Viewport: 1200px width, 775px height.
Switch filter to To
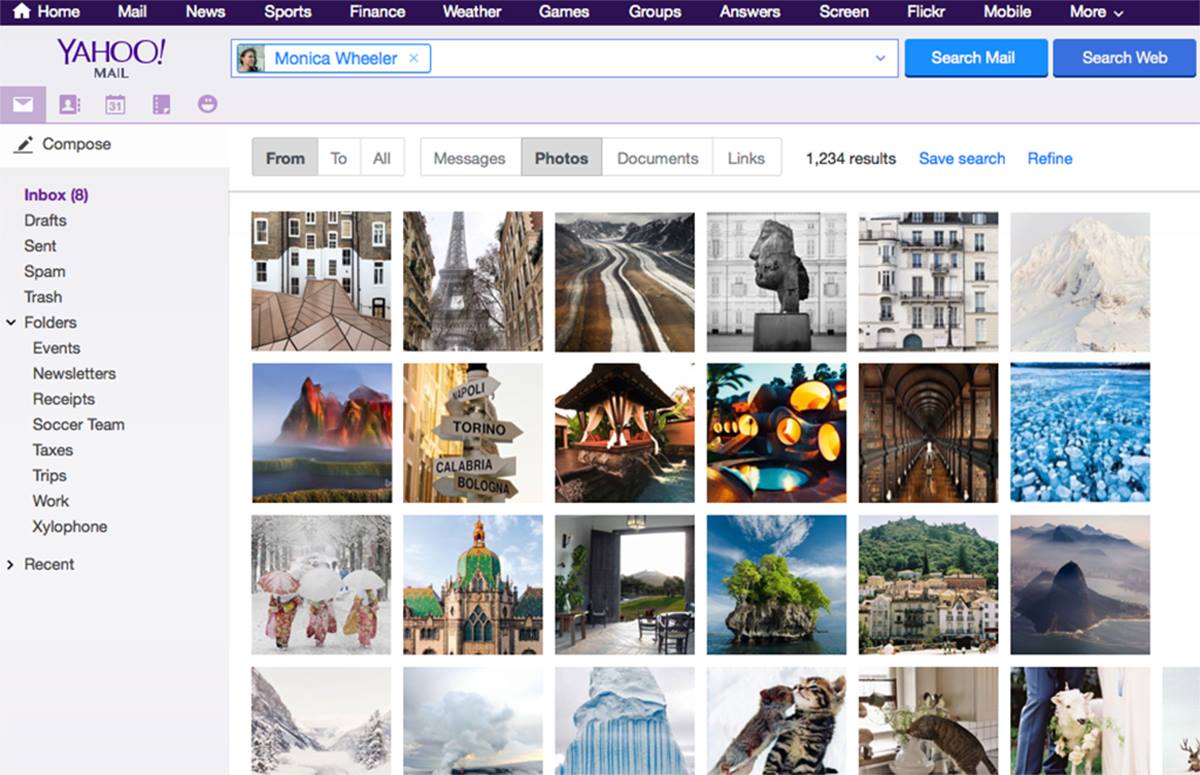(x=339, y=158)
